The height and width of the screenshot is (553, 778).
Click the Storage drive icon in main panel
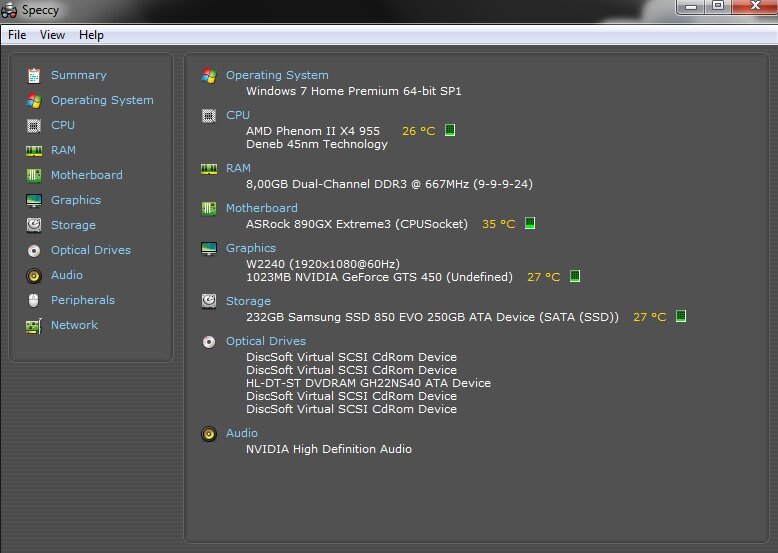(209, 301)
